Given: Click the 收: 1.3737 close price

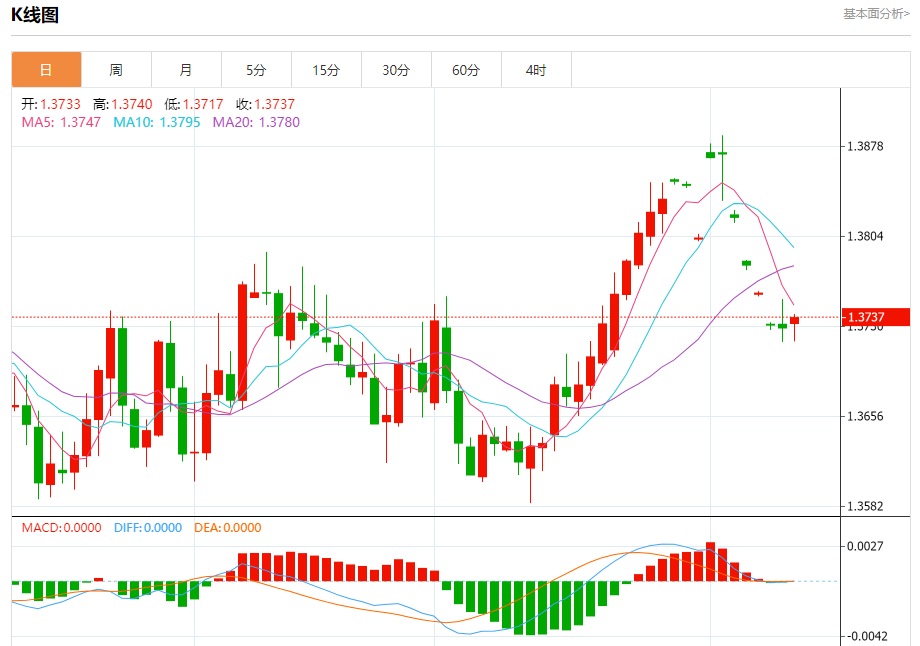Looking at the screenshot, I should [x=265, y=104].
